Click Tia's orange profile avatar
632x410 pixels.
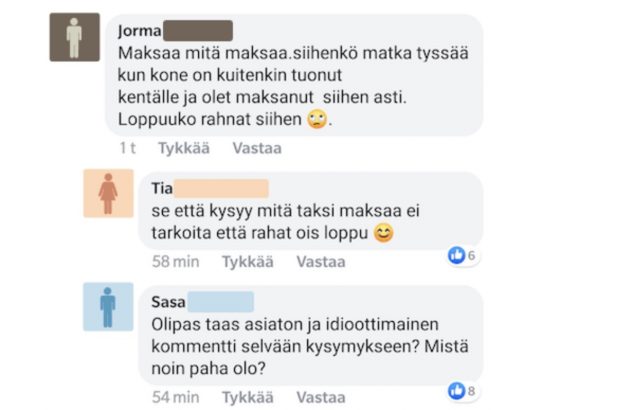pyautogui.click(x=108, y=193)
